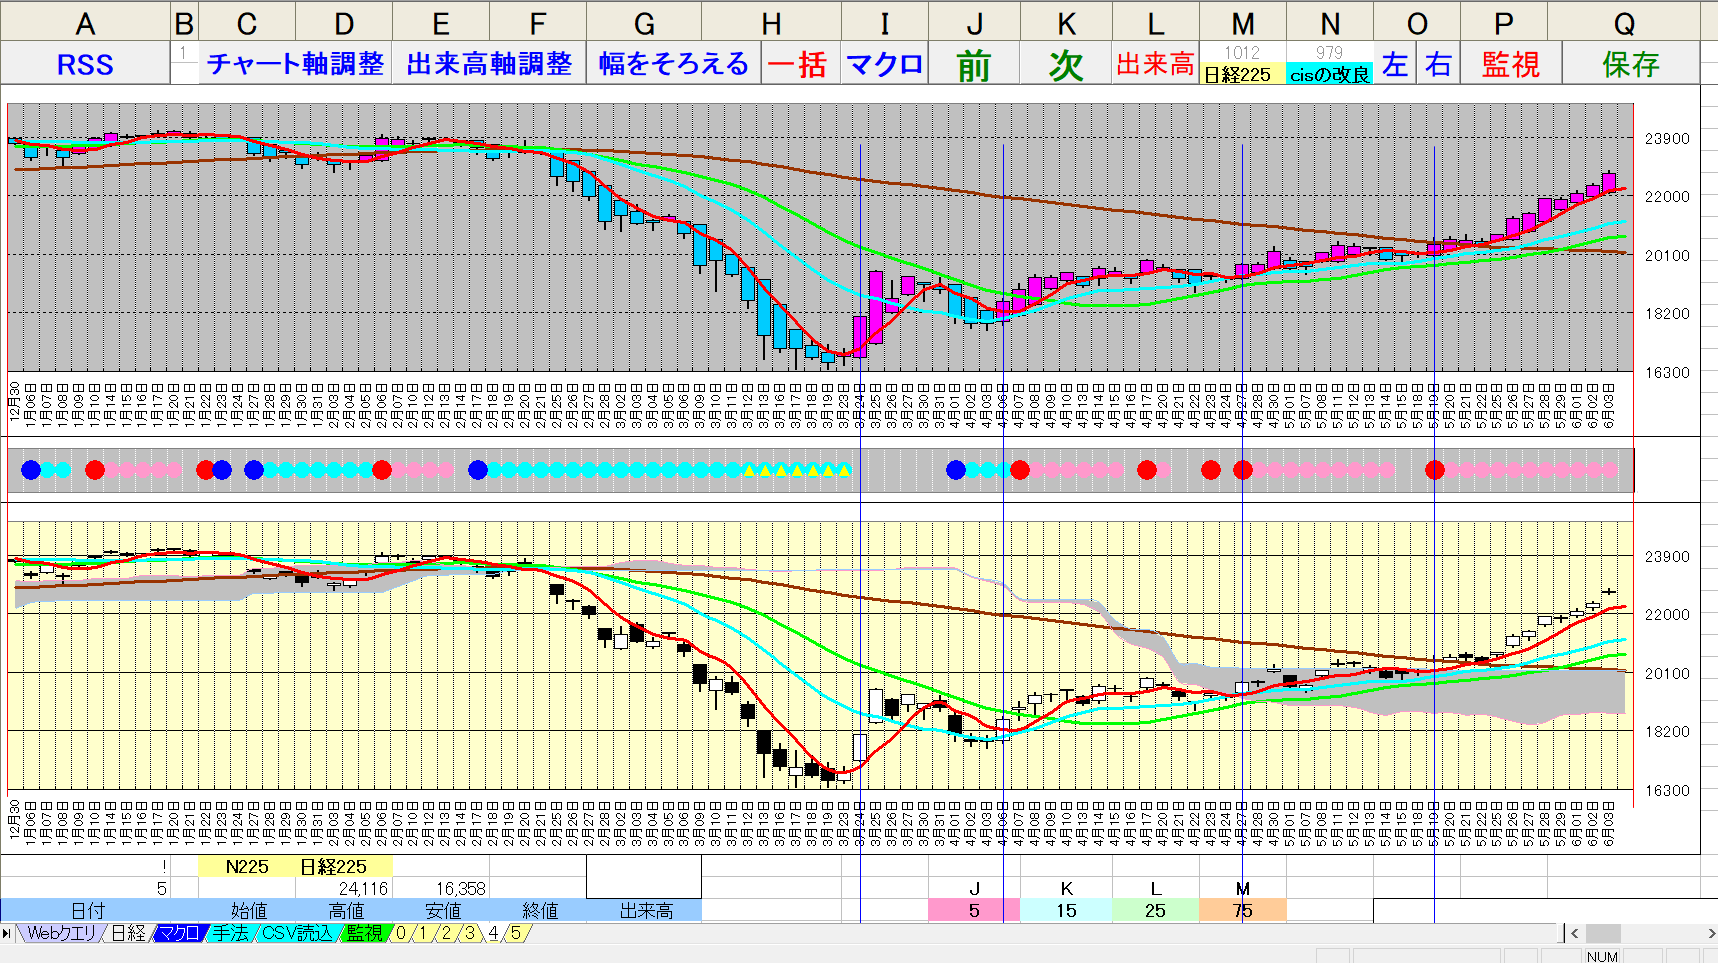Click the cyan cell with value 15
This screenshot has height=963, width=1718.
point(1066,910)
